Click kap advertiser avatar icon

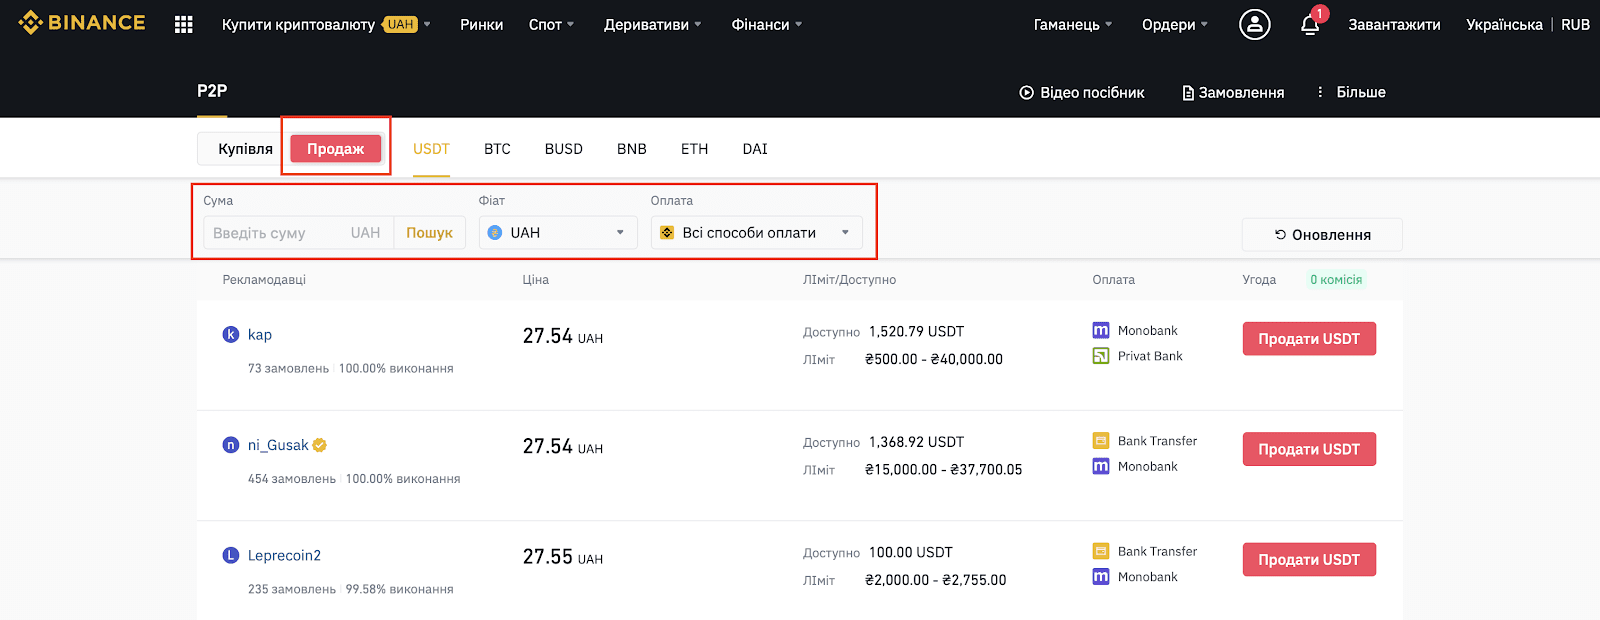click(x=231, y=334)
